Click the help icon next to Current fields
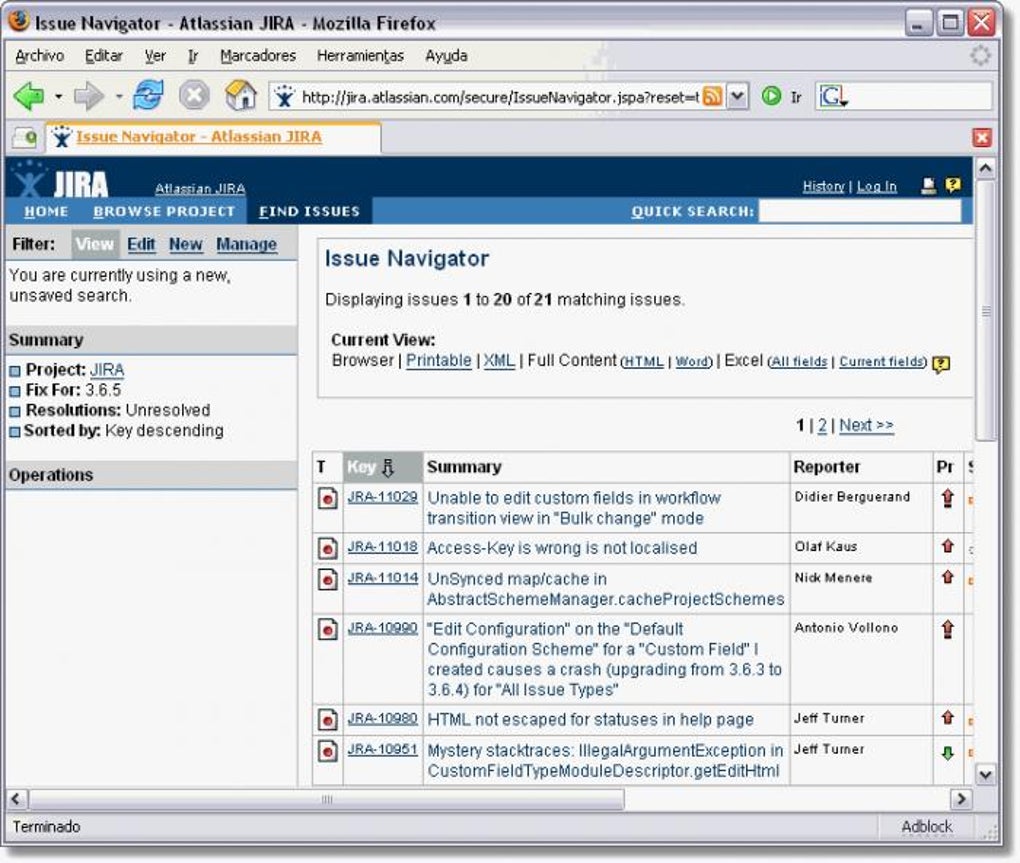Screen dimensions: 1020x863 (941, 364)
